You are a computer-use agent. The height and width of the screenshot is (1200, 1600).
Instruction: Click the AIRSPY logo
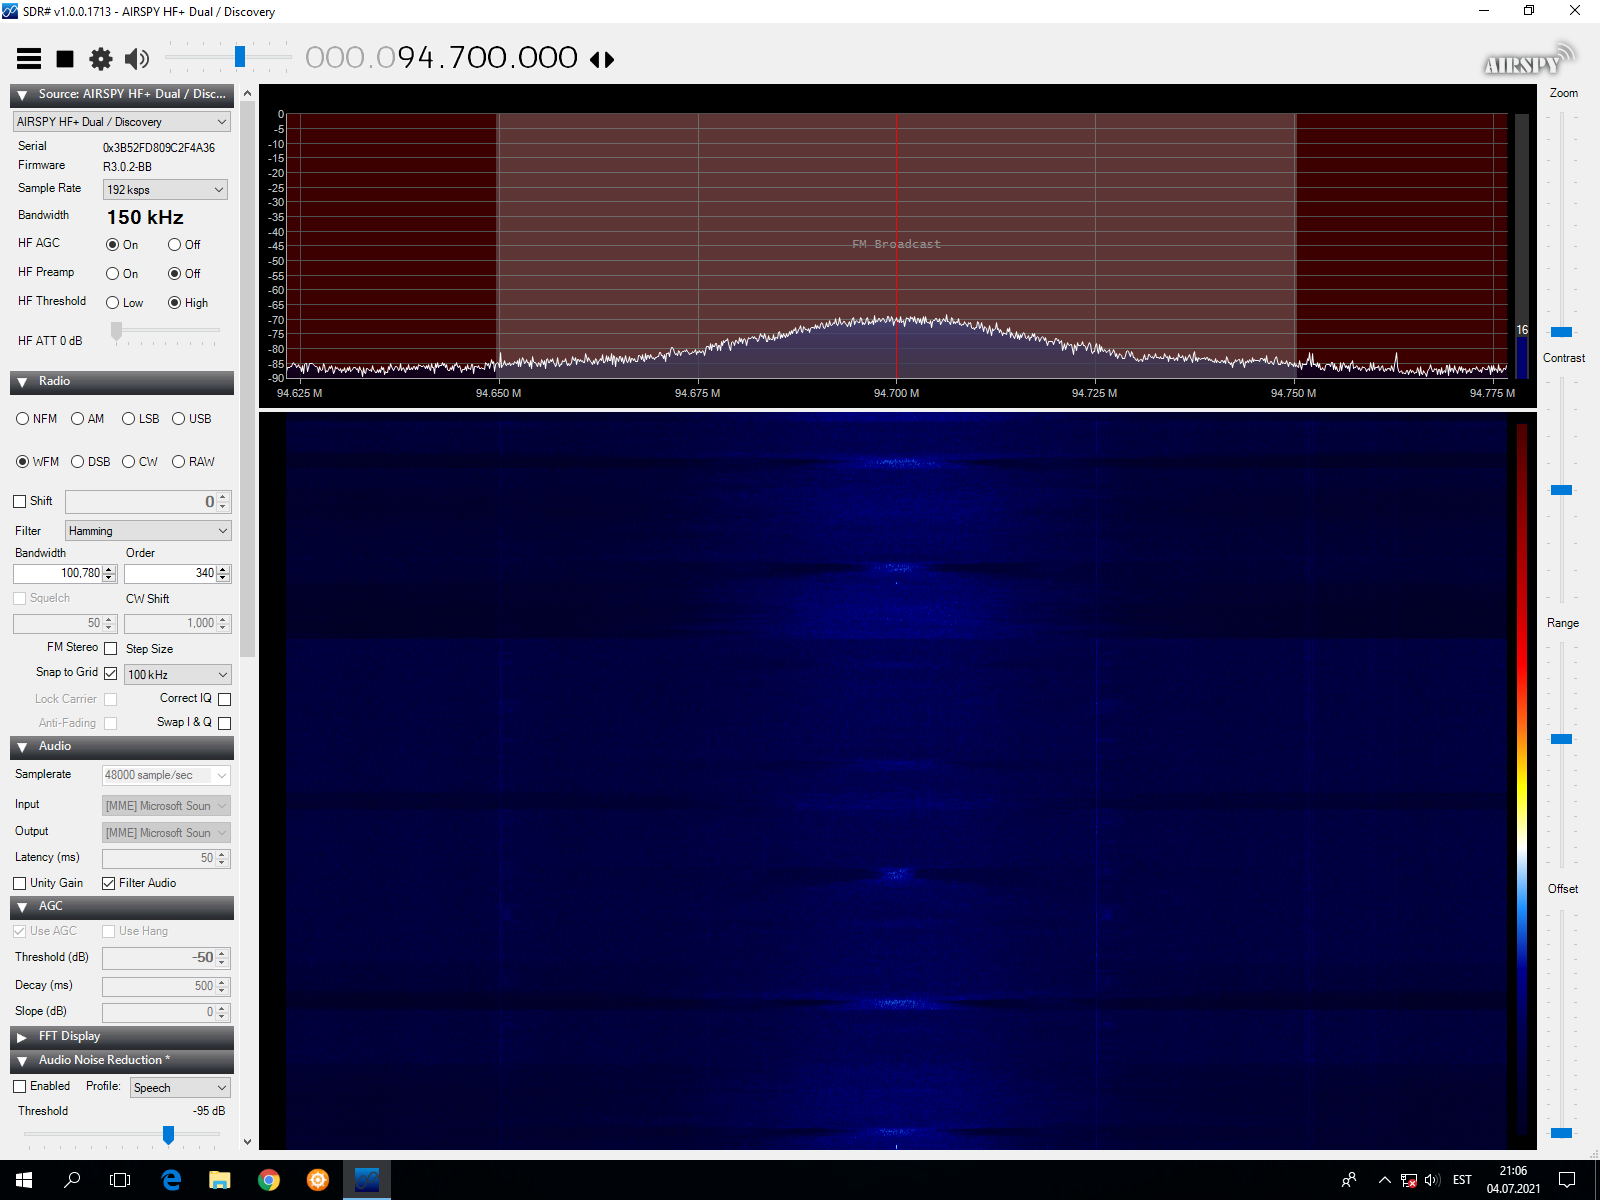[x=1527, y=62]
